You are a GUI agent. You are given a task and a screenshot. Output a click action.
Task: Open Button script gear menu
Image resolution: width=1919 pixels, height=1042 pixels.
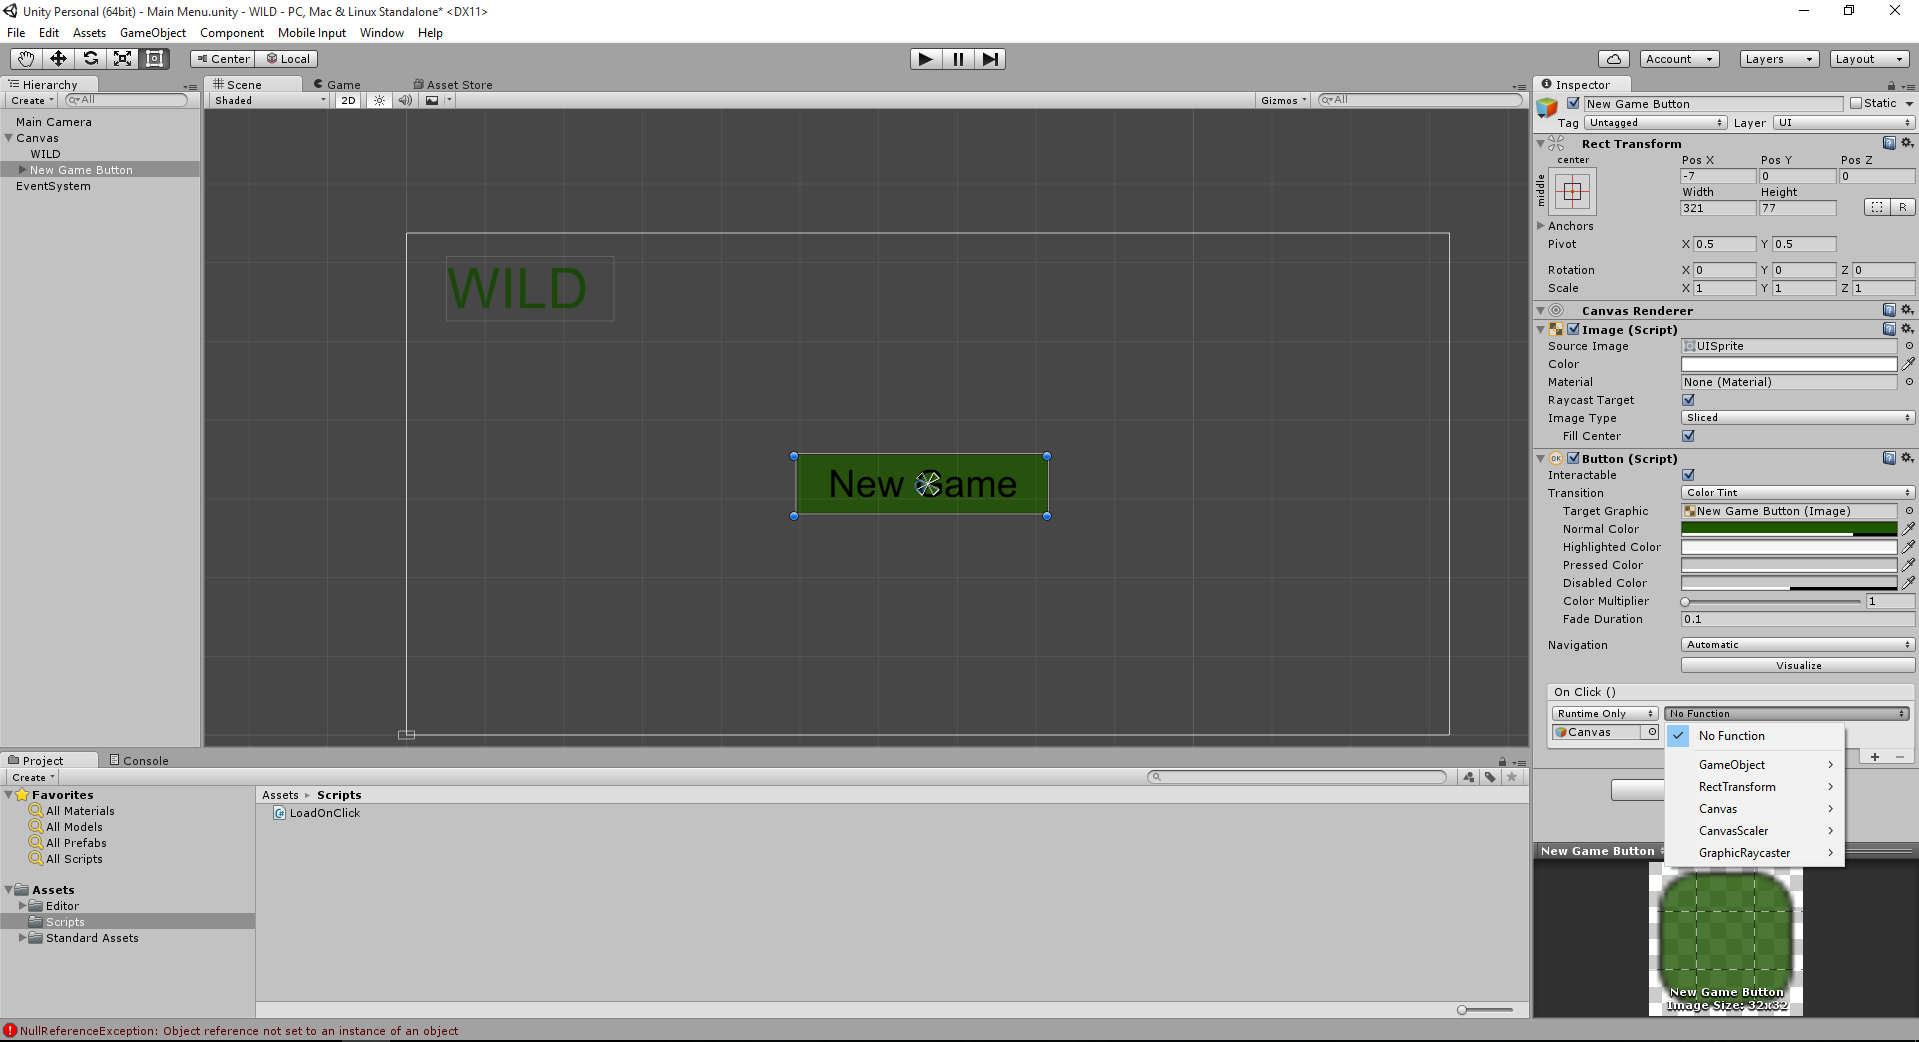(1907, 458)
